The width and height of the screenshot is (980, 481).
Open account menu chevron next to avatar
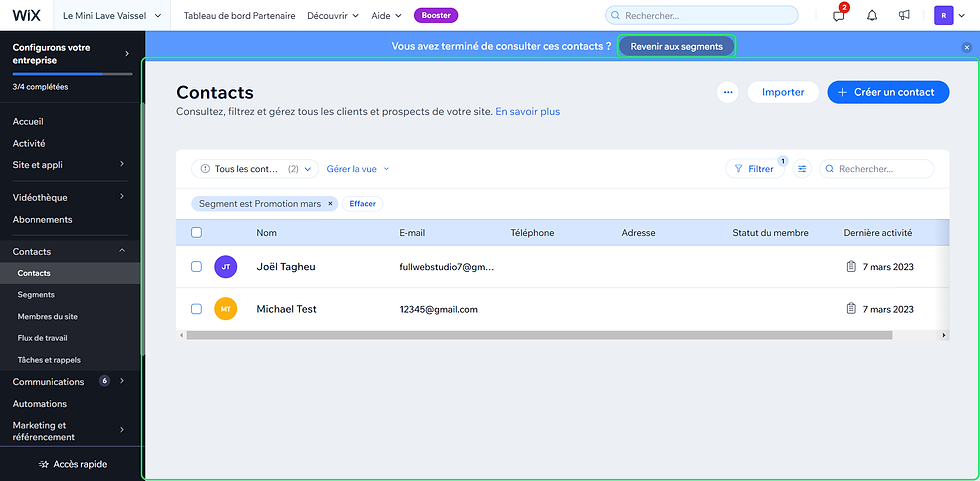click(x=961, y=16)
